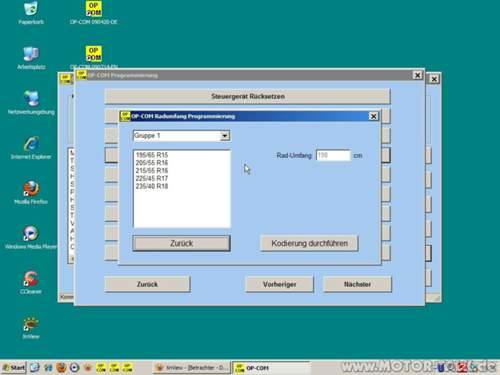Image resolution: width=500 pixels, height=375 pixels.
Task: Select the Netzwerkumgebung desktop icon
Action: click(31, 102)
